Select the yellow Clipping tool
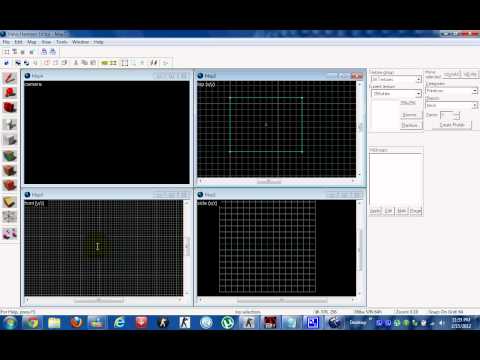480x360 pixels. [x=10, y=202]
